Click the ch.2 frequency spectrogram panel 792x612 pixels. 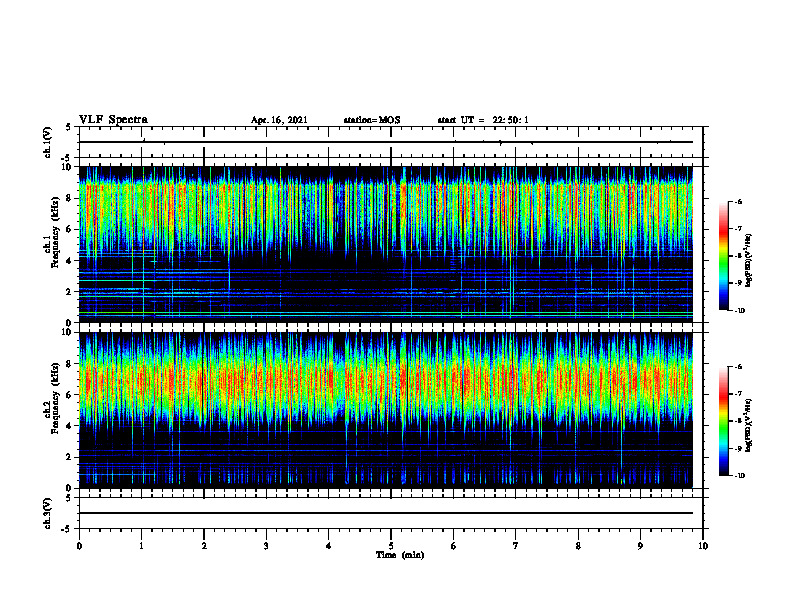[385, 410]
